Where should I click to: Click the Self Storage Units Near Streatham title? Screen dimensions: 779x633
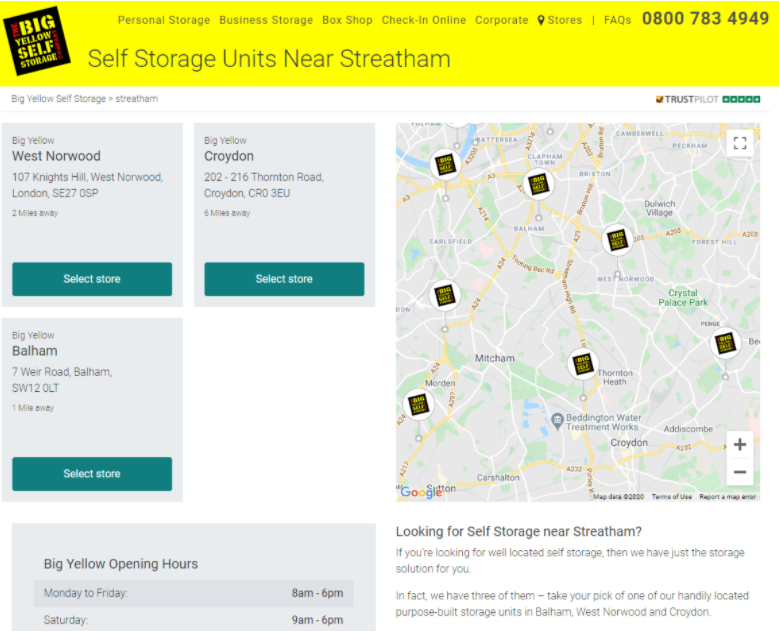click(269, 59)
